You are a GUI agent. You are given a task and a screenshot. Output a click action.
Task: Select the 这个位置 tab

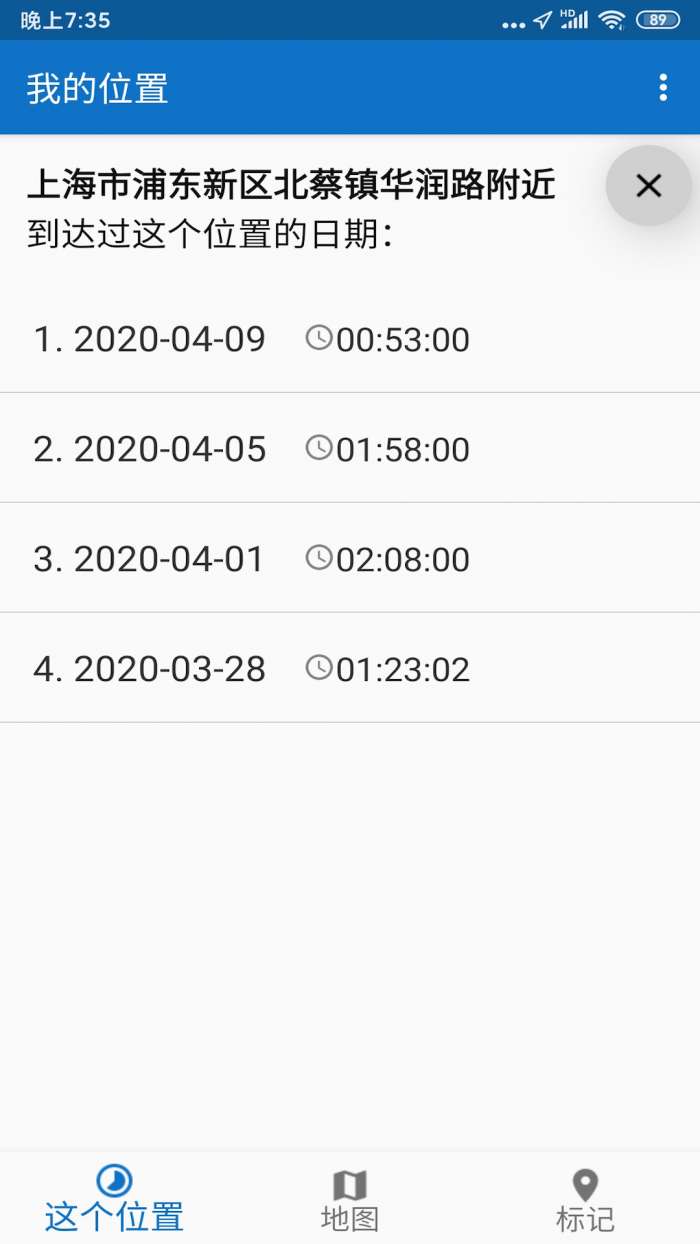114,1200
